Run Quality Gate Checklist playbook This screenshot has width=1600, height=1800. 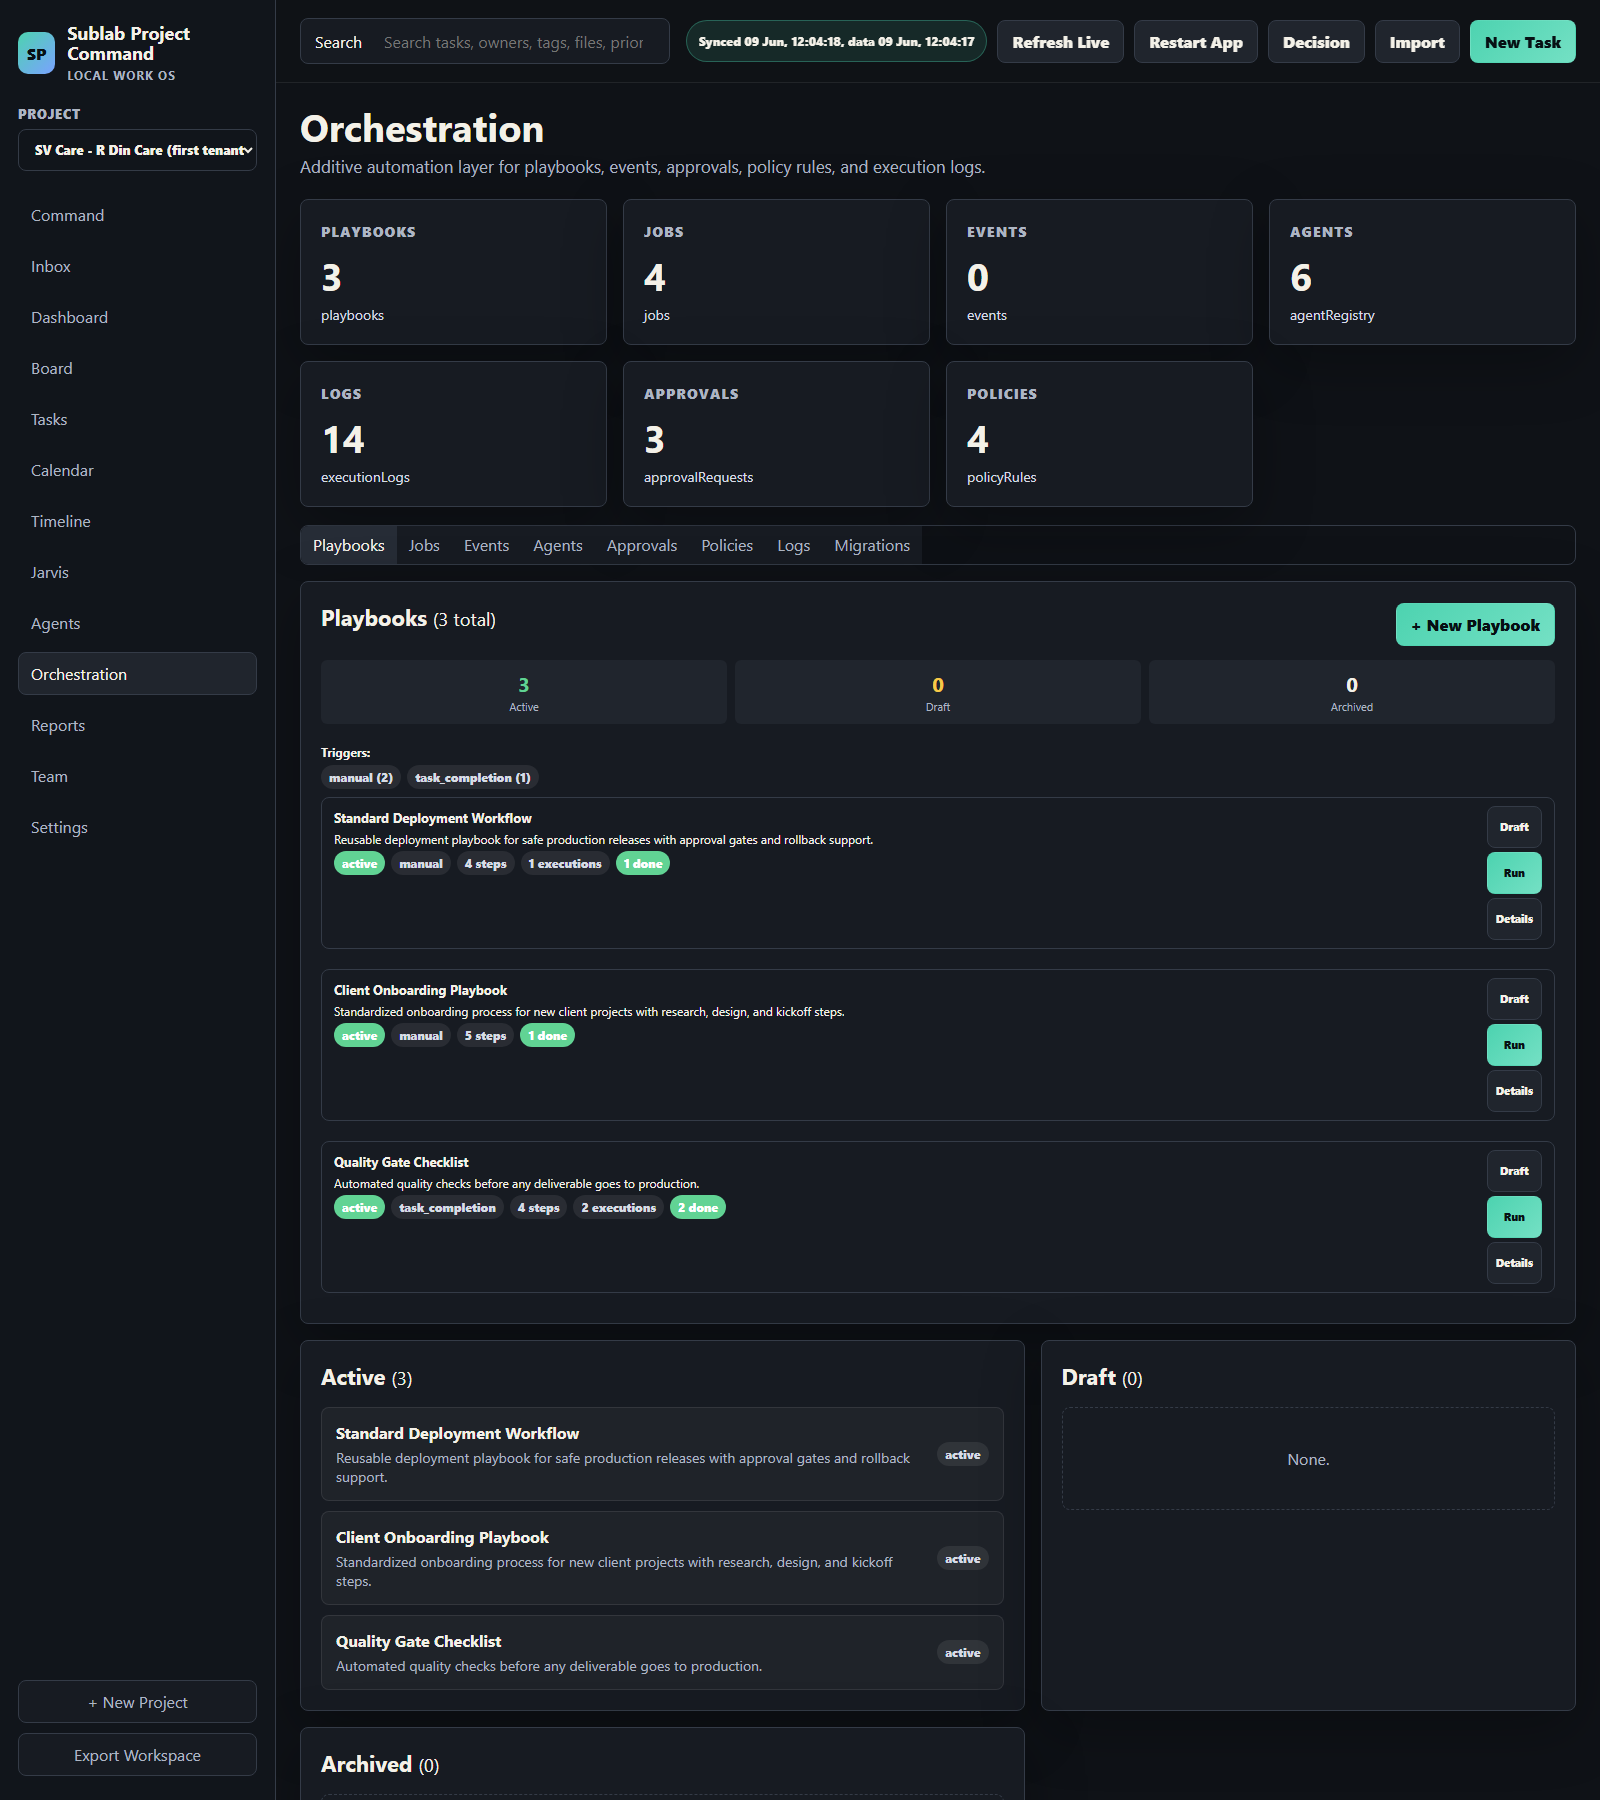1514,1217
